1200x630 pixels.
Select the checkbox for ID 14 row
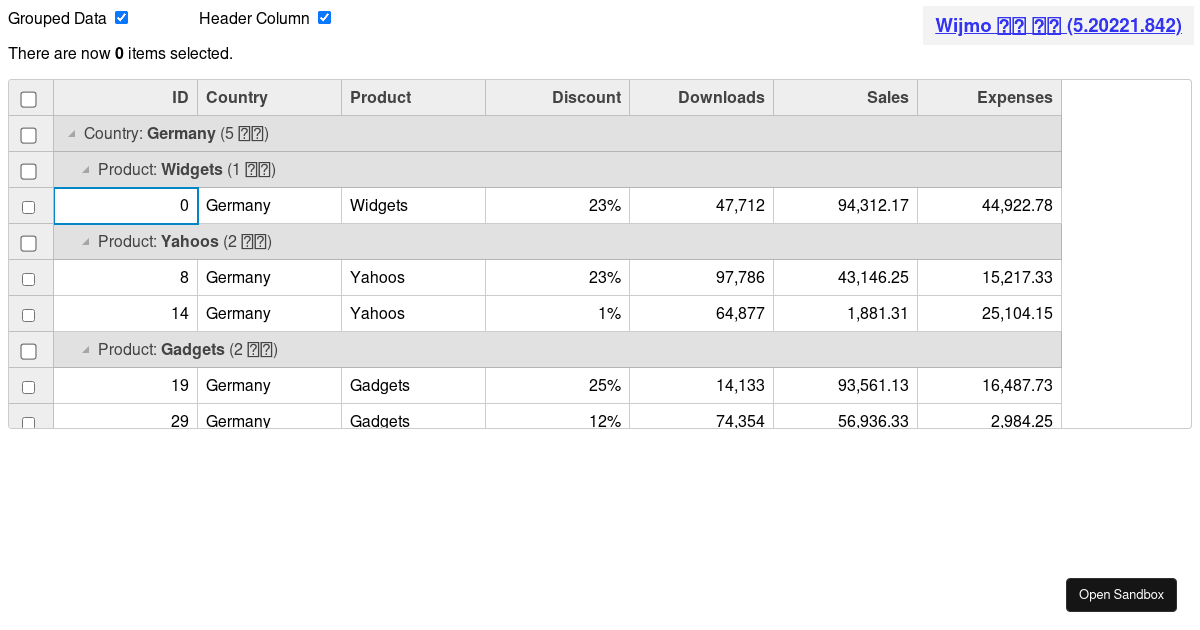coord(29,315)
